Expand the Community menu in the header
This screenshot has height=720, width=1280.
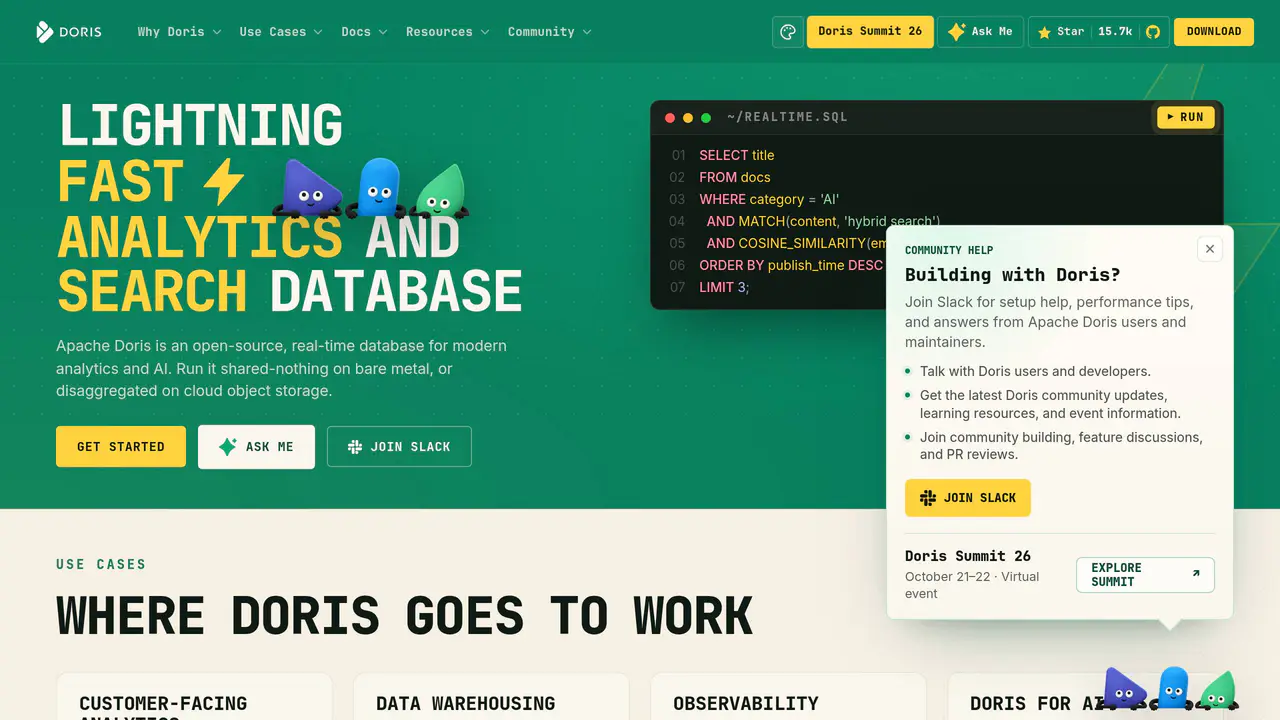(550, 32)
